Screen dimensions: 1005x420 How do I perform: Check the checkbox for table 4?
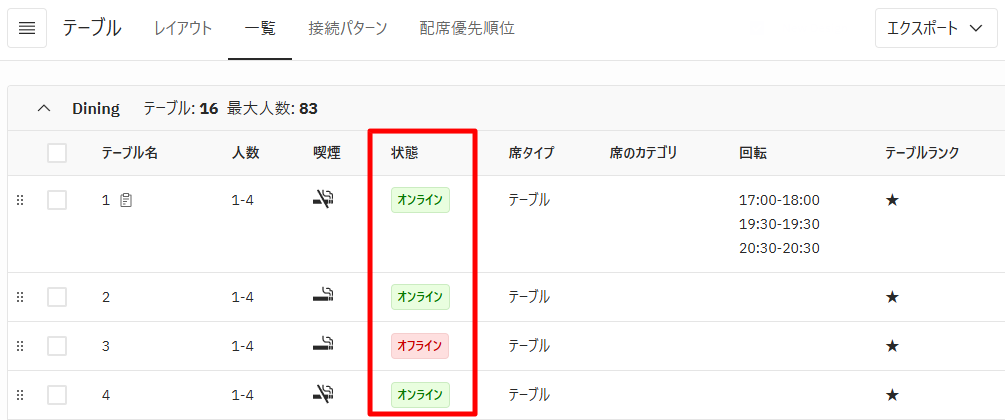[57, 395]
